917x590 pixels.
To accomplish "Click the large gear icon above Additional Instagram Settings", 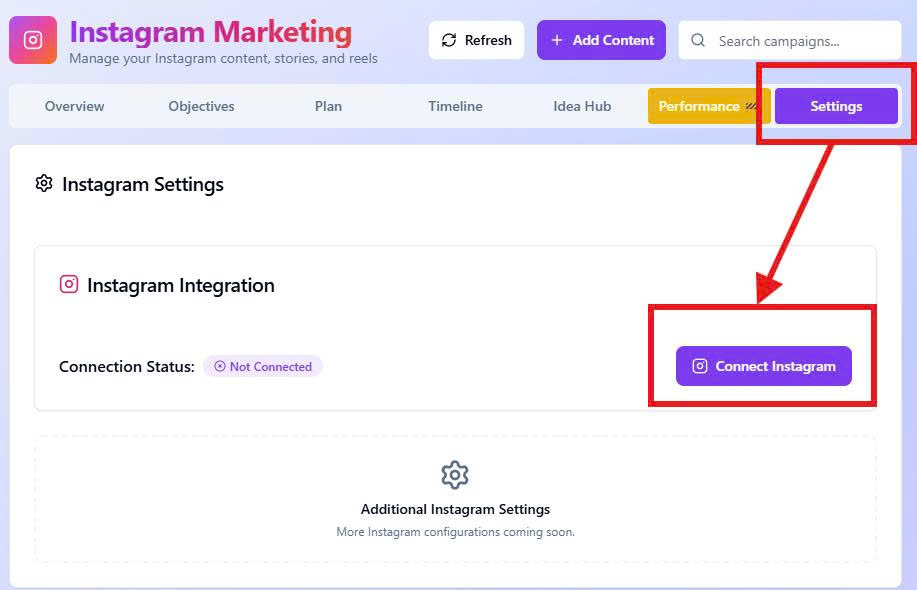I will tap(455, 474).
